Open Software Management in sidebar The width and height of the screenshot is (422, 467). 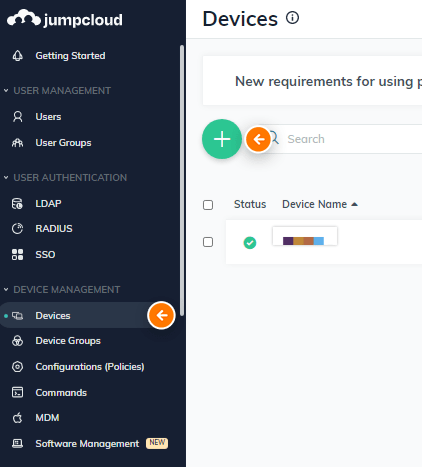87,444
